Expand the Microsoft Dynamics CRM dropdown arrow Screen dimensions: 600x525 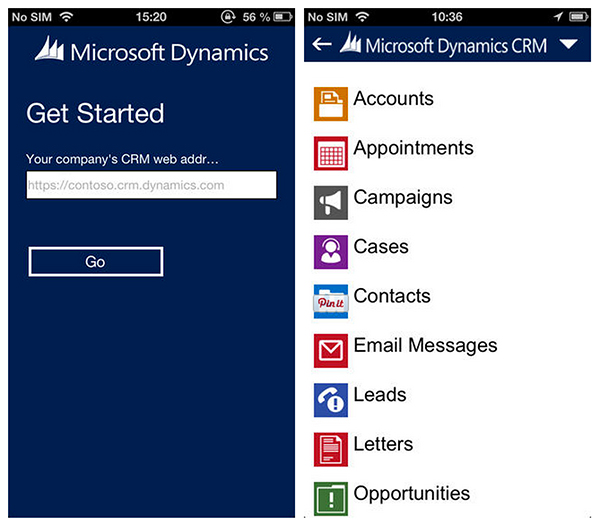pyautogui.click(x=568, y=45)
